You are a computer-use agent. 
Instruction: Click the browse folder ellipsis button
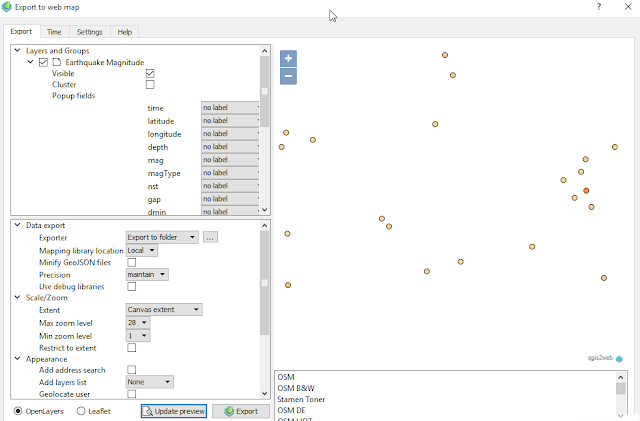[210, 237]
